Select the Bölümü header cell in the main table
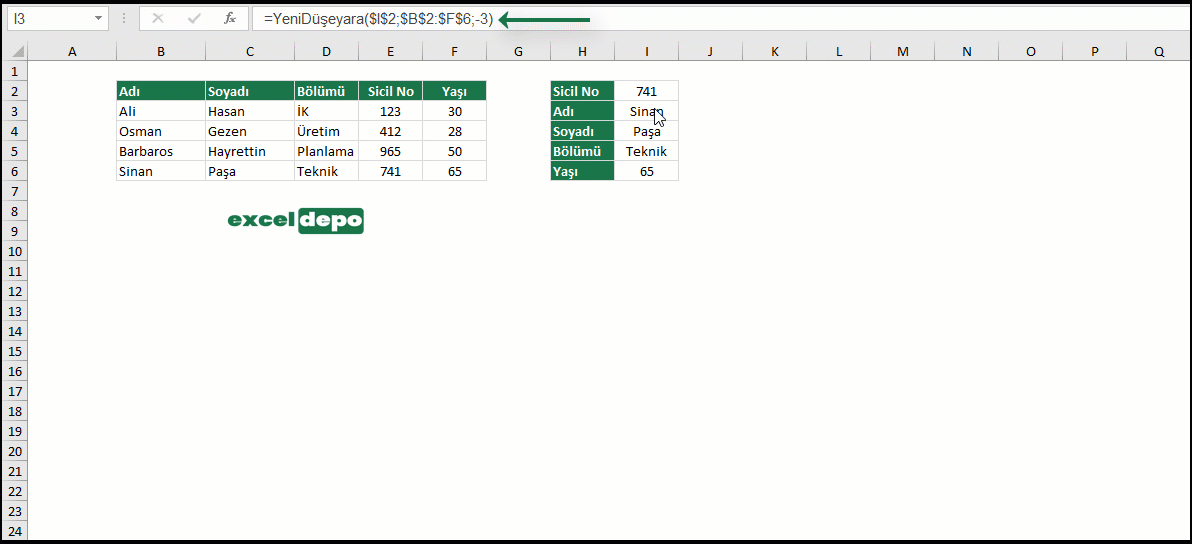The image size is (1192, 544). [326, 91]
